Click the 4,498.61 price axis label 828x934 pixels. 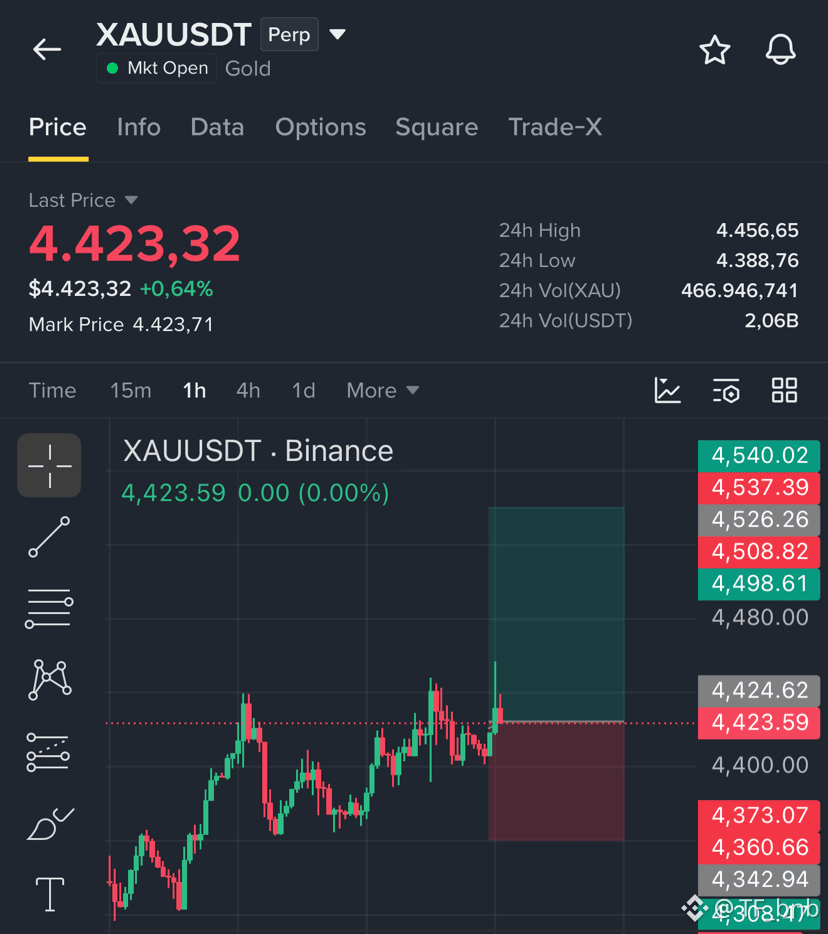click(759, 584)
